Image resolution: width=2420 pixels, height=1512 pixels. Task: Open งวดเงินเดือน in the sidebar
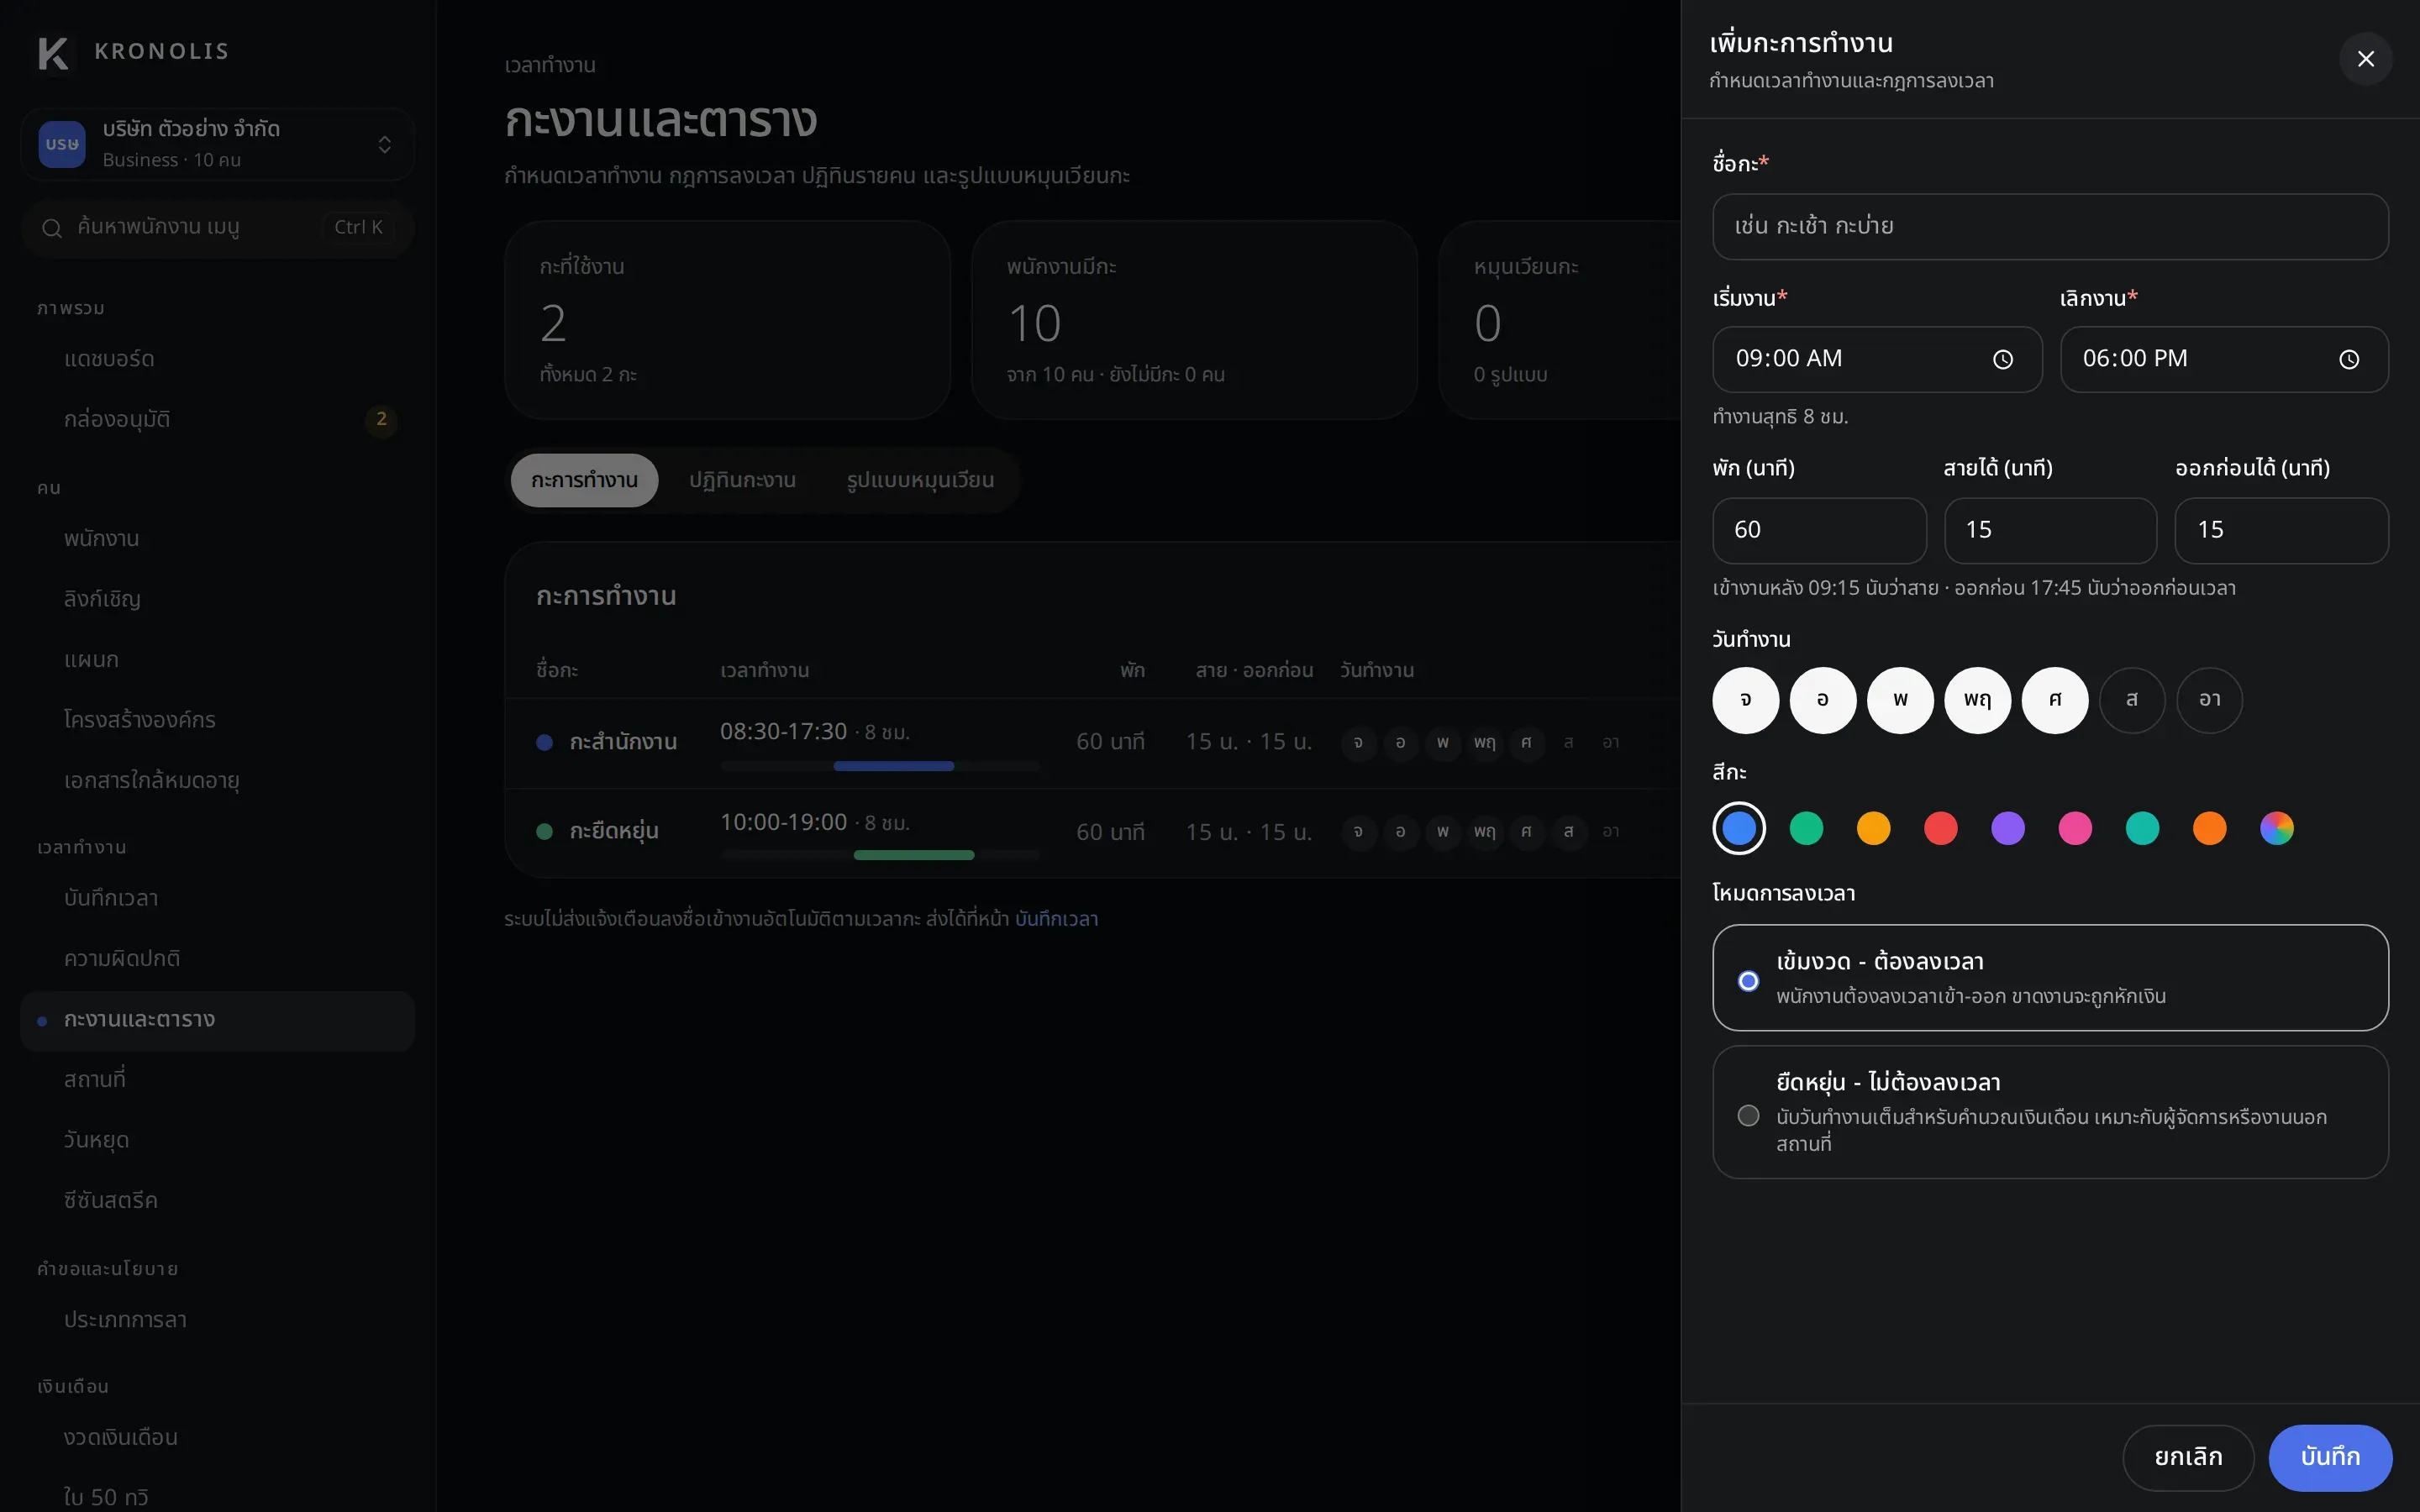[x=217, y=1437]
